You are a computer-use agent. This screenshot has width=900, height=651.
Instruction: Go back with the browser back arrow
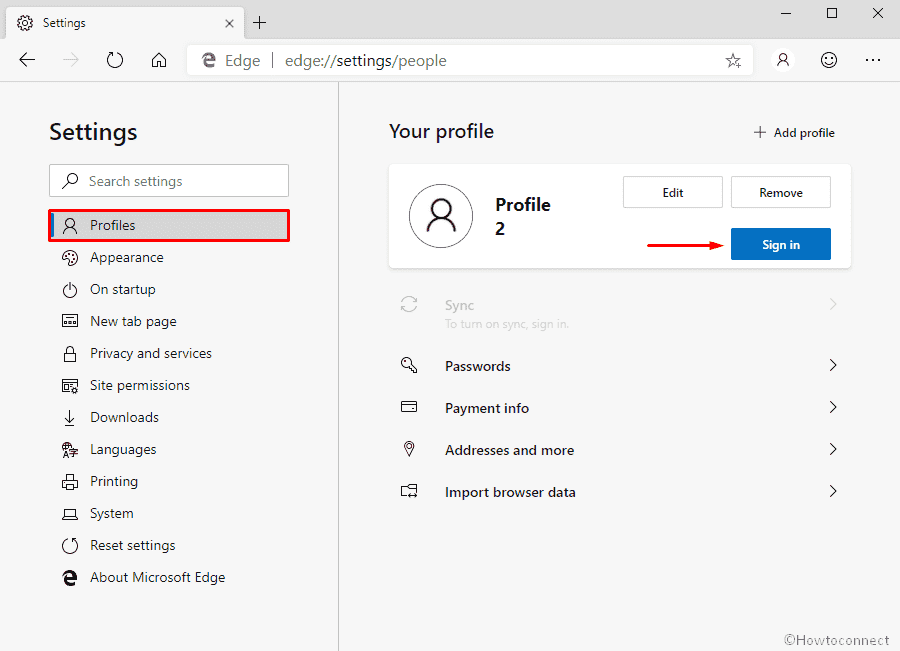coord(27,60)
